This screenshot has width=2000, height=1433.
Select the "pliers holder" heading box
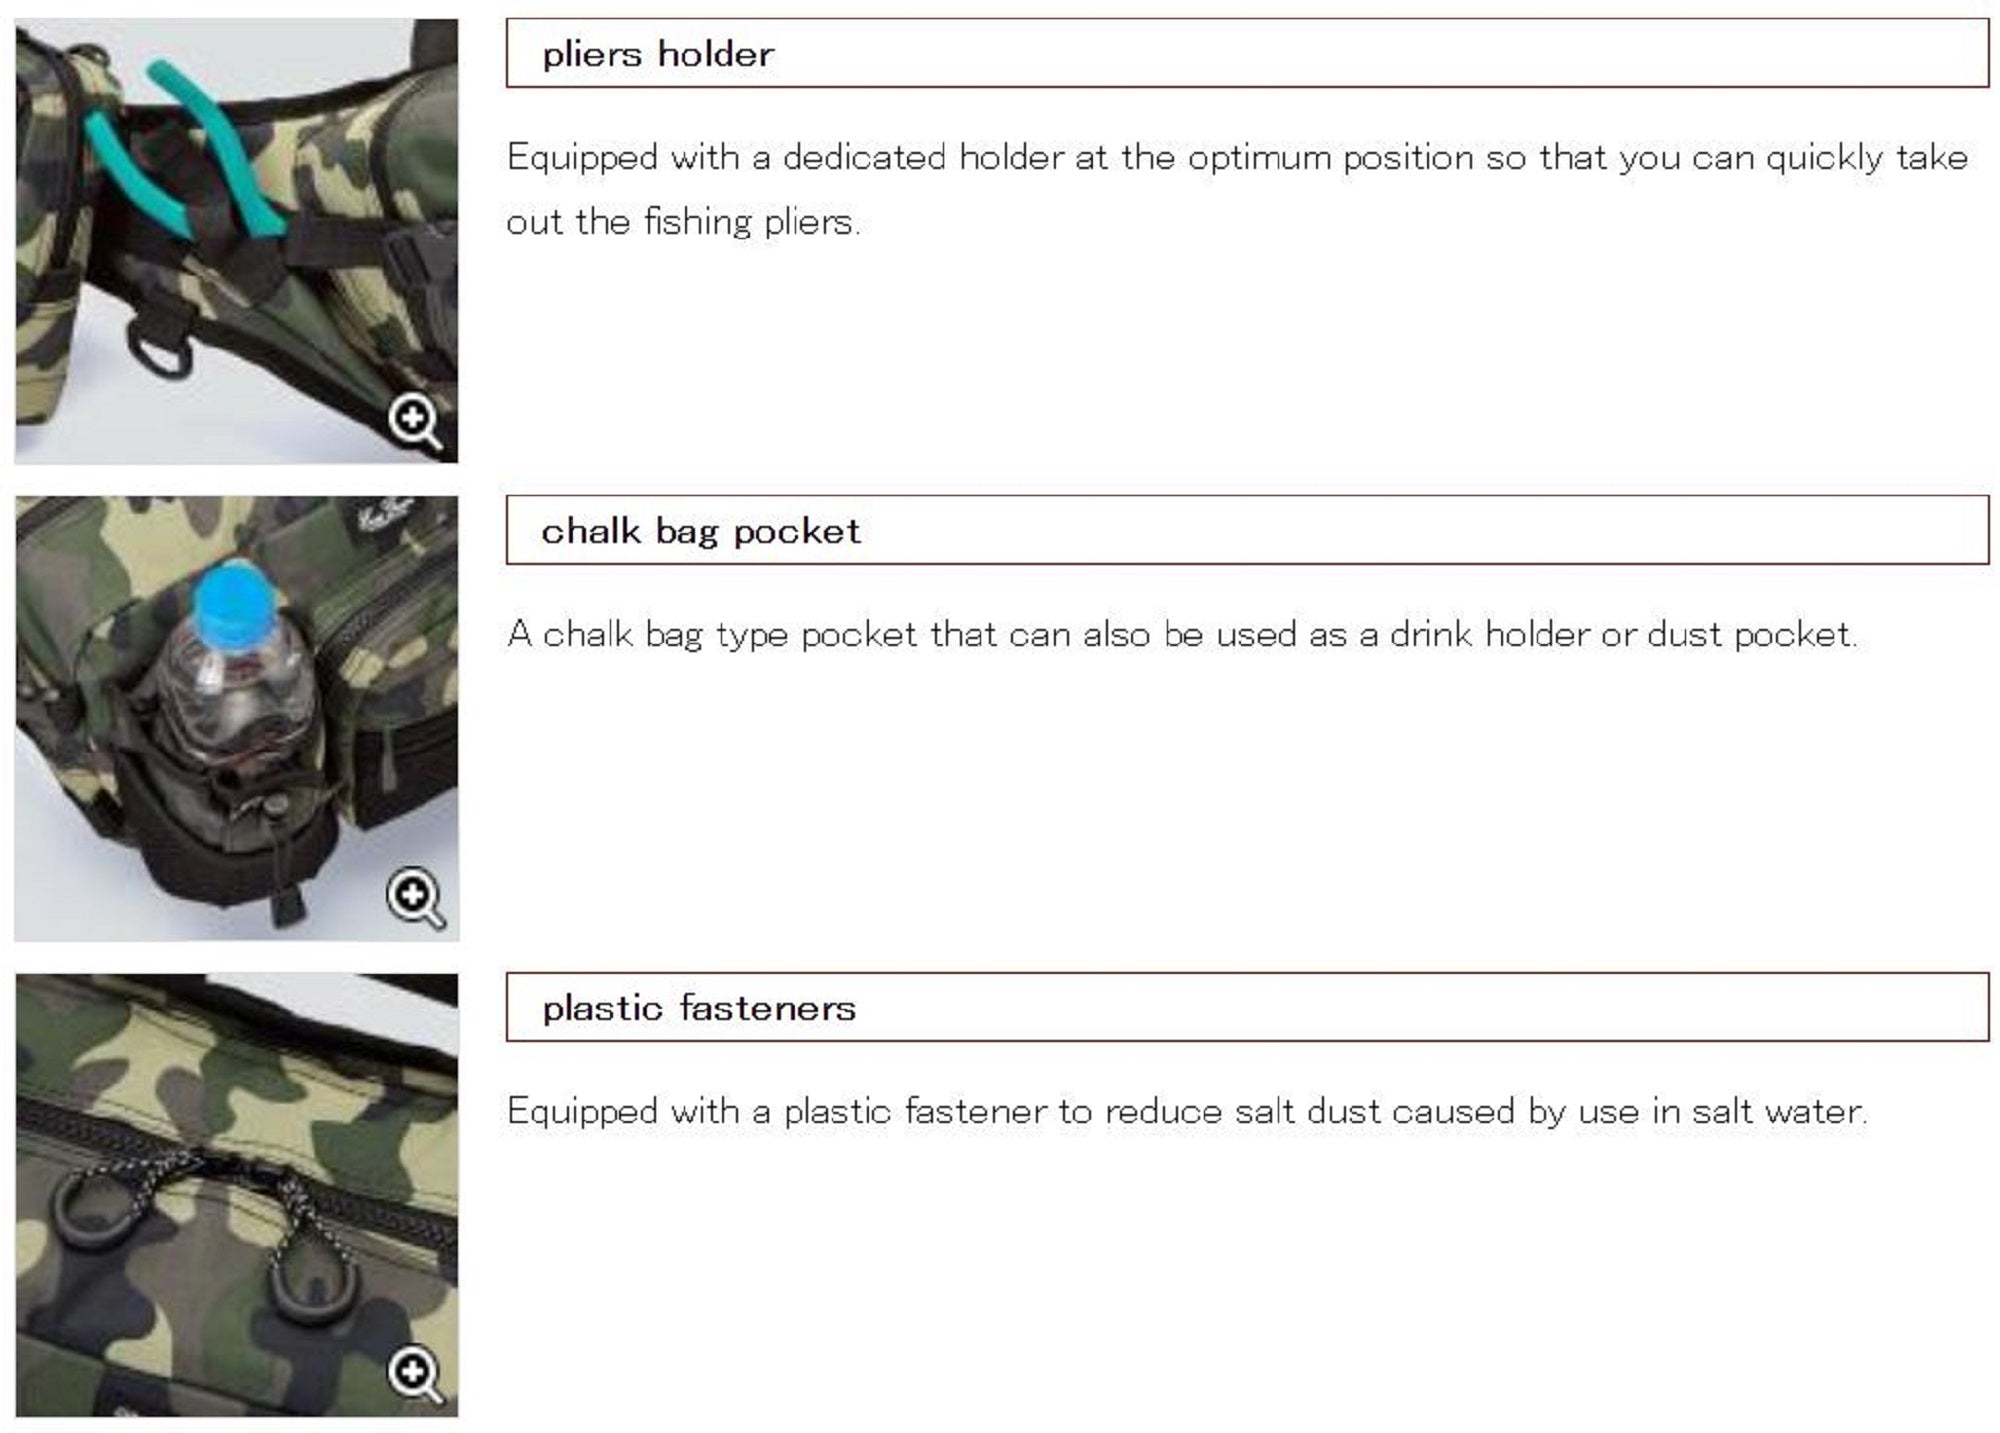(1246, 54)
